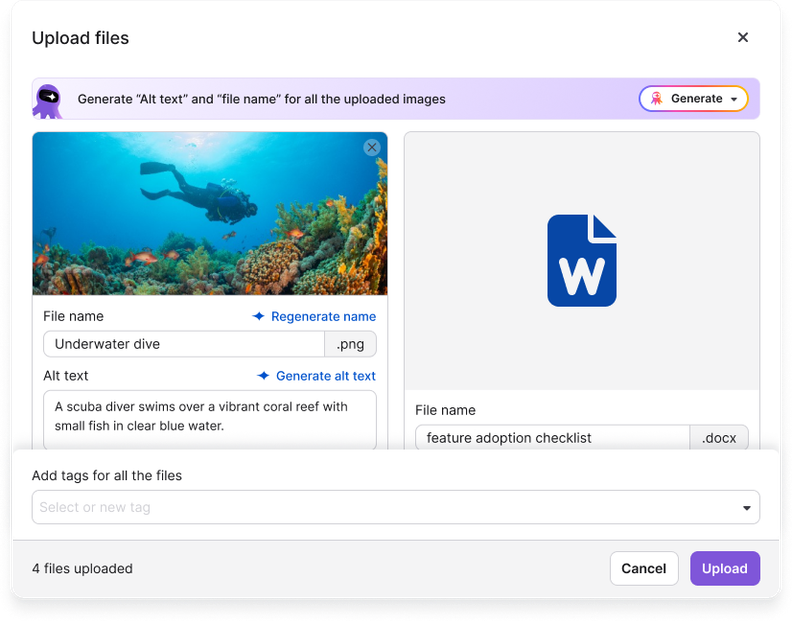Open the tags selection dropdown
This screenshot has width=792, height=621.
click(747, 508)
